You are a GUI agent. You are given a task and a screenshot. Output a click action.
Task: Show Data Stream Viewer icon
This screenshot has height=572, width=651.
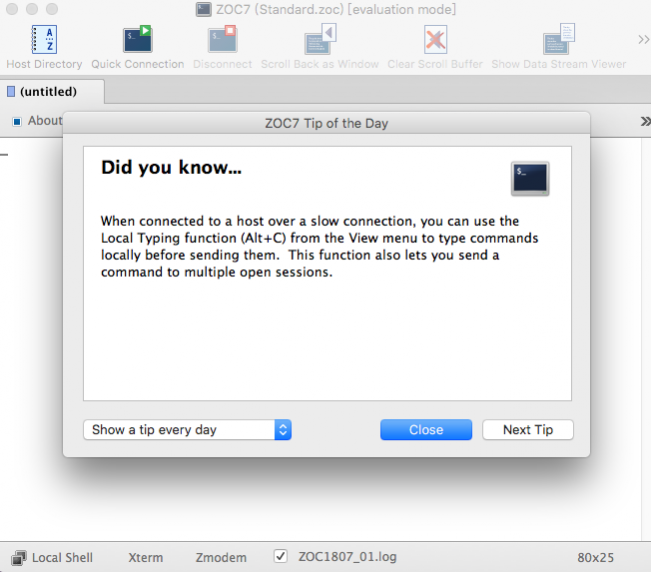point(559,40)
